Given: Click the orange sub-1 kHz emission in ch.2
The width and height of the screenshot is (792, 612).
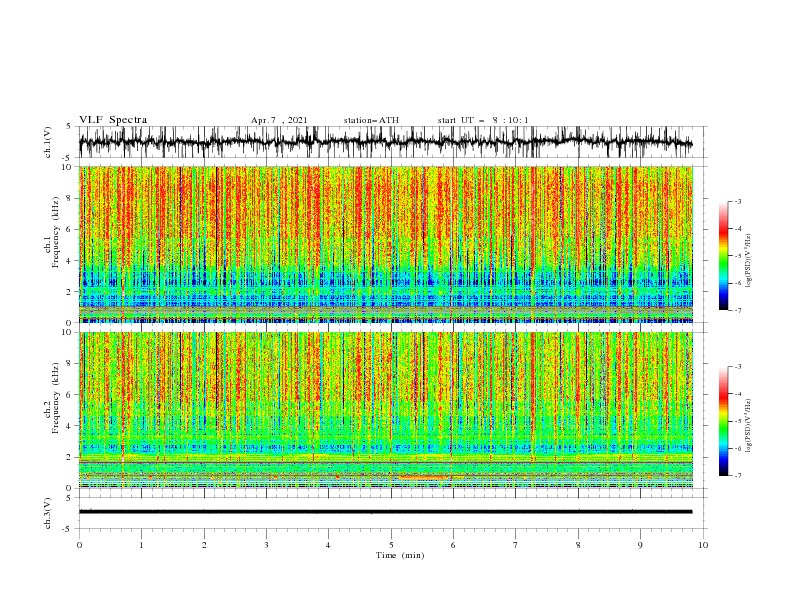Looking at the screenshot, I should click(x=423, y=477).
